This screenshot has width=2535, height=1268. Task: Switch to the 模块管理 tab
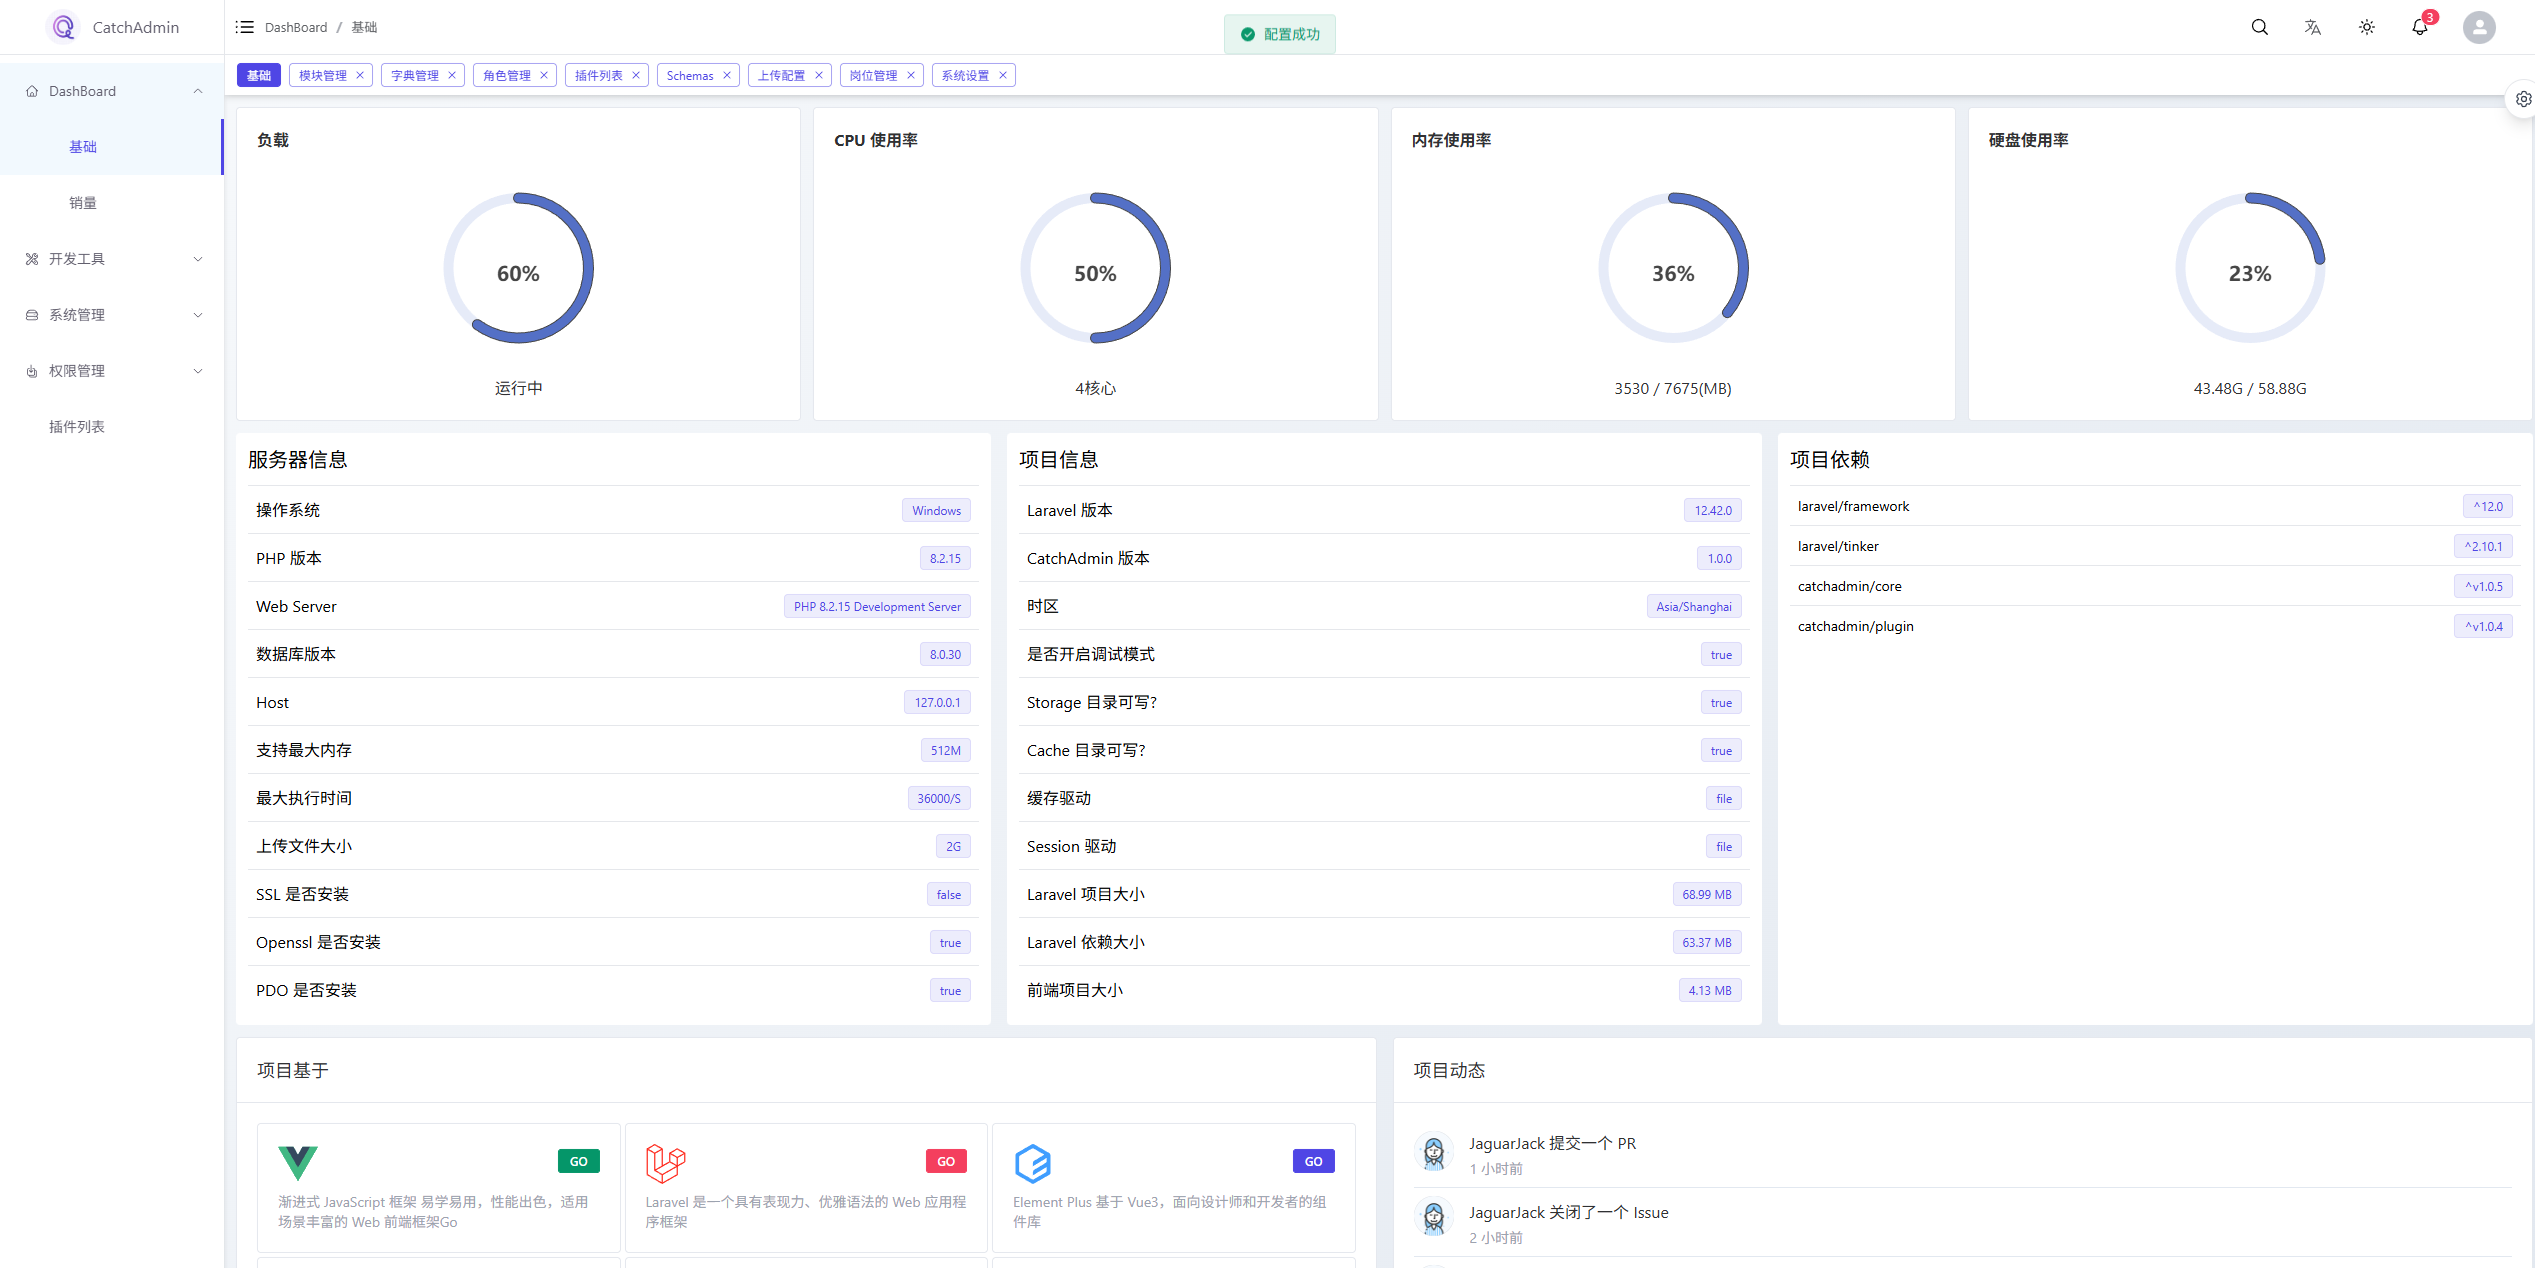point(323,75)
